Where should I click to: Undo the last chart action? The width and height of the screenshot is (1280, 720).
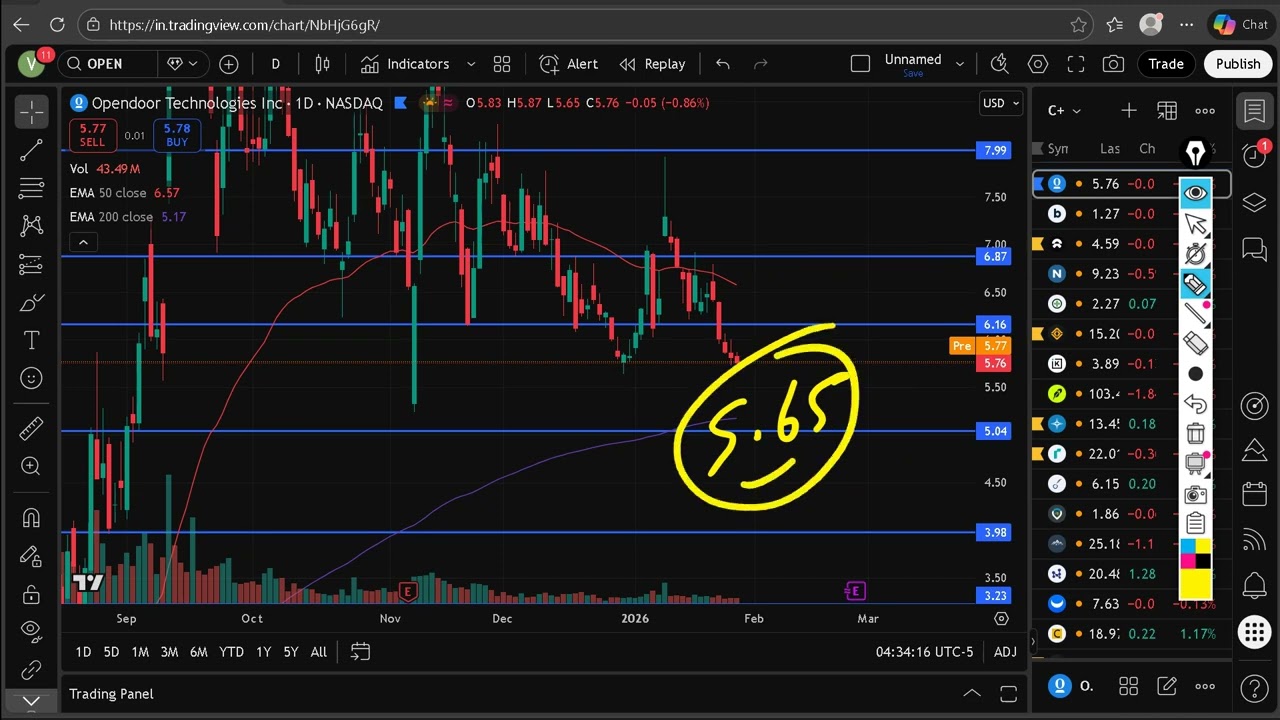(723, 64)
